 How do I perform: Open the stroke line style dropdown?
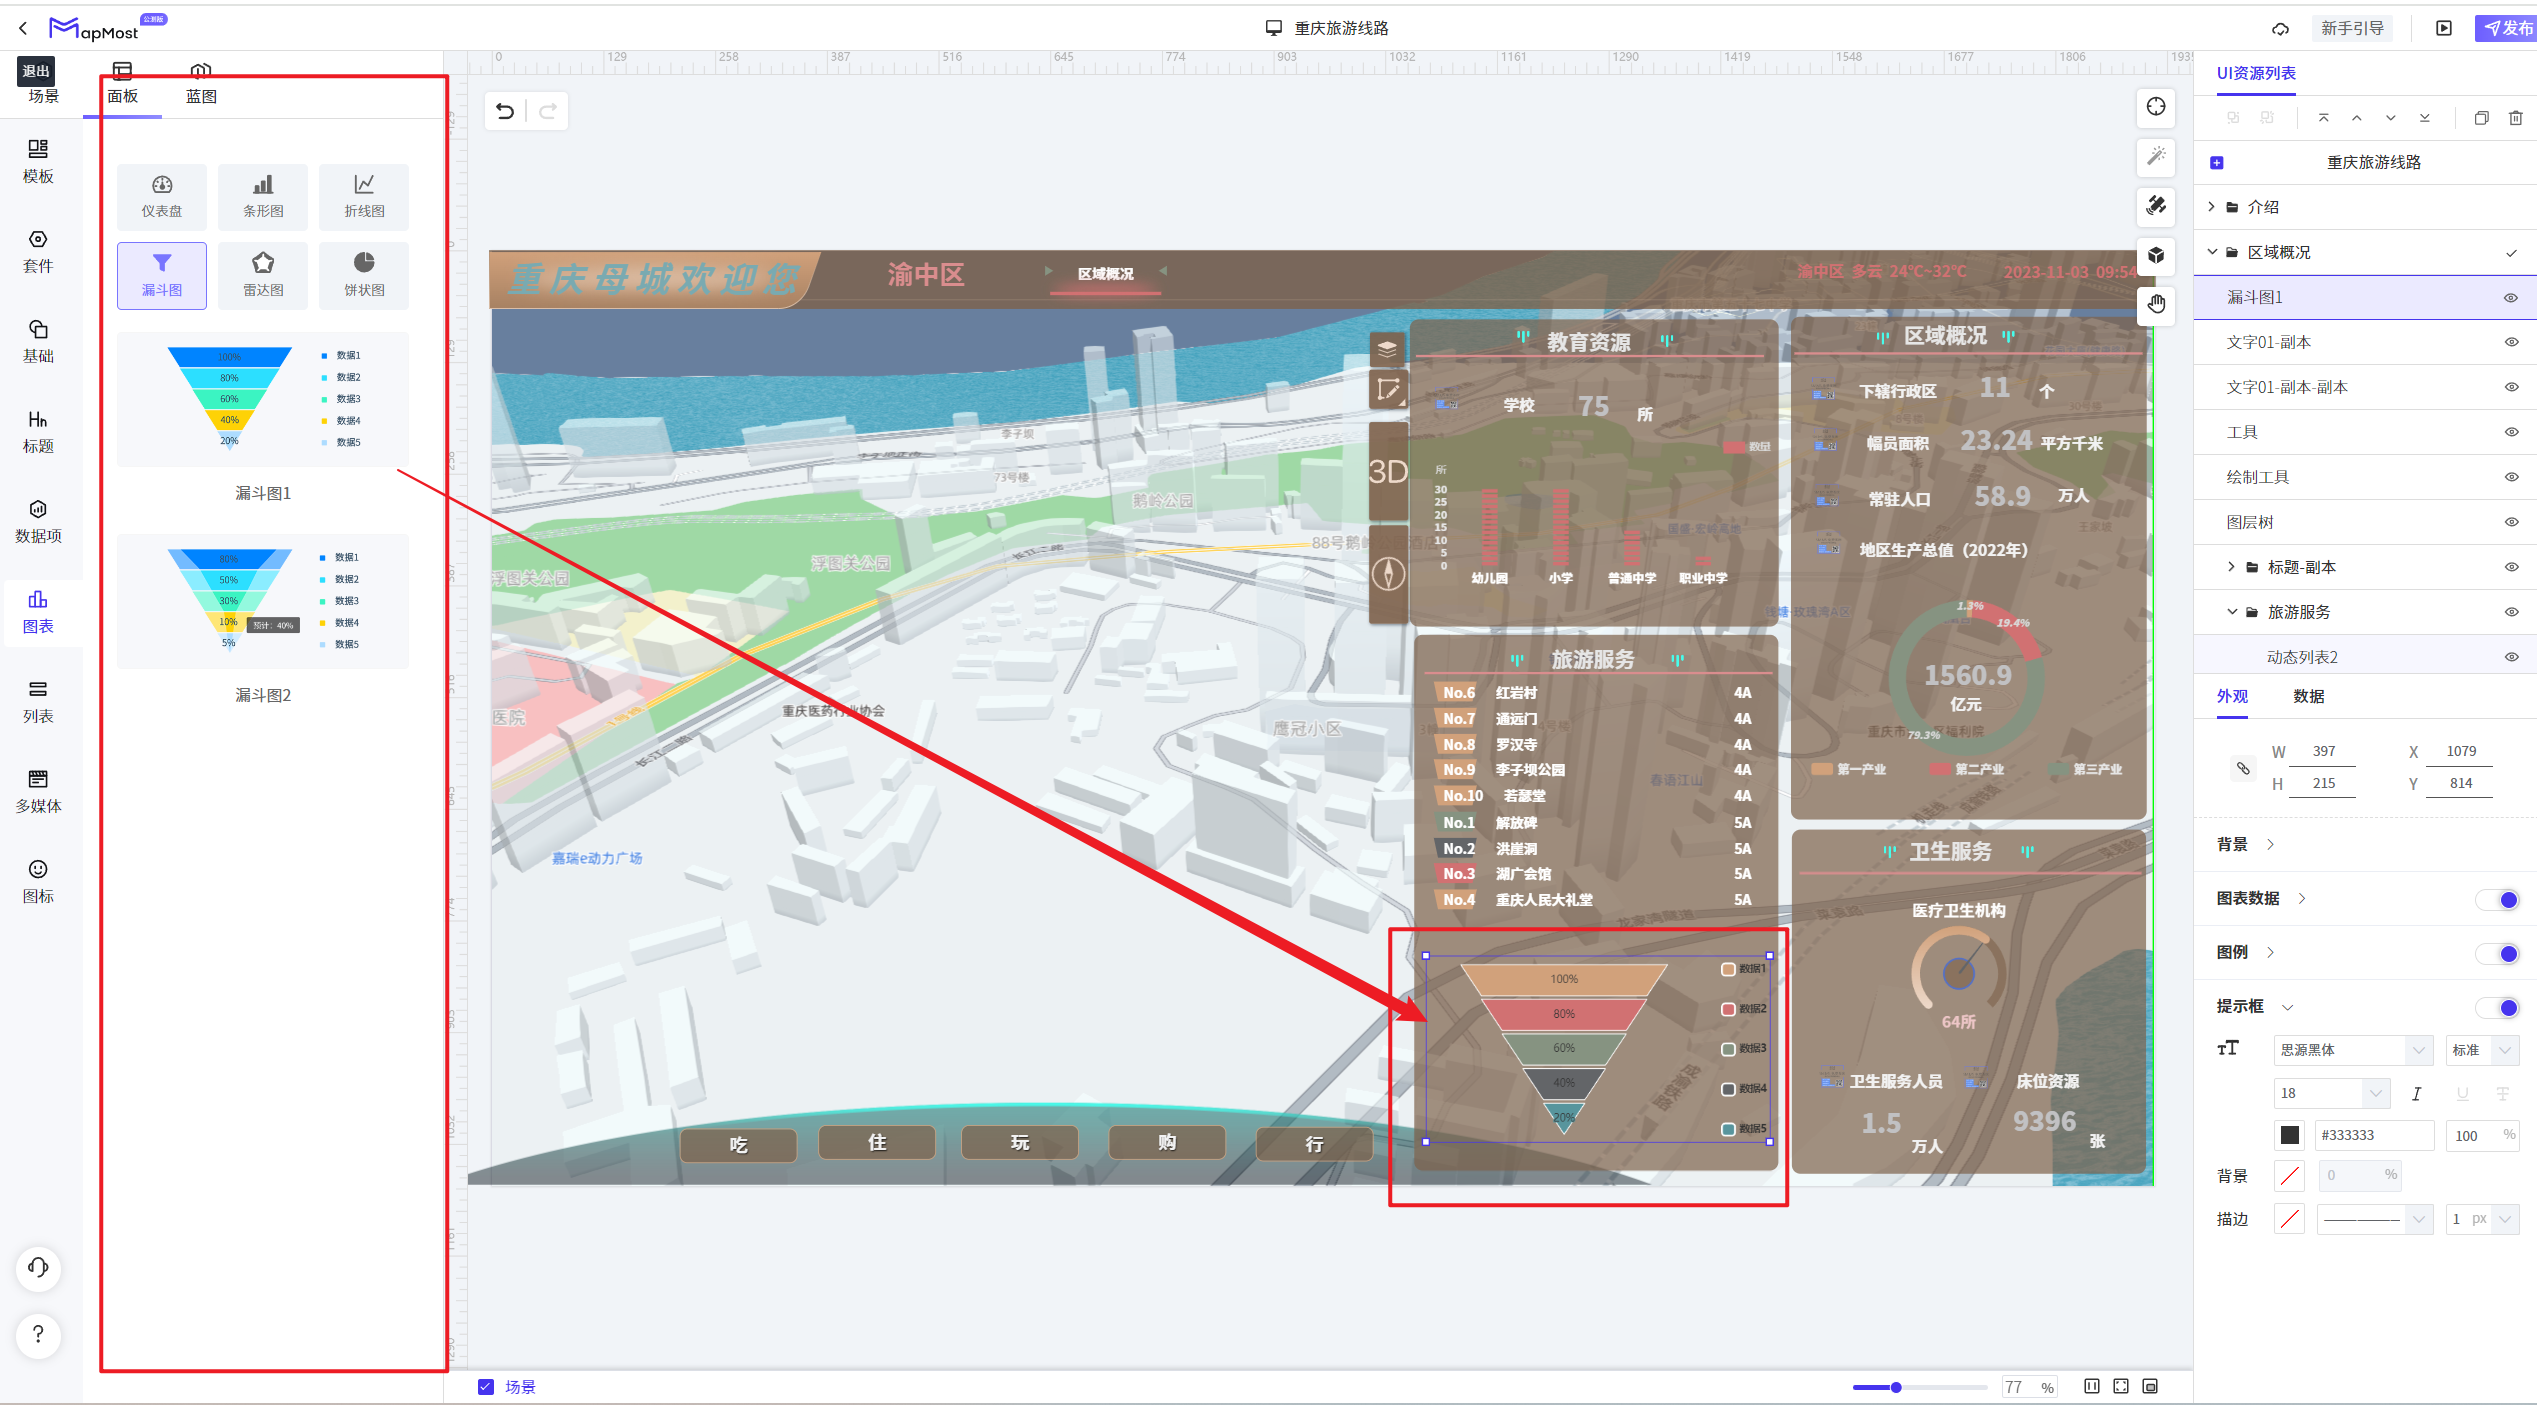point(2373,1219)
